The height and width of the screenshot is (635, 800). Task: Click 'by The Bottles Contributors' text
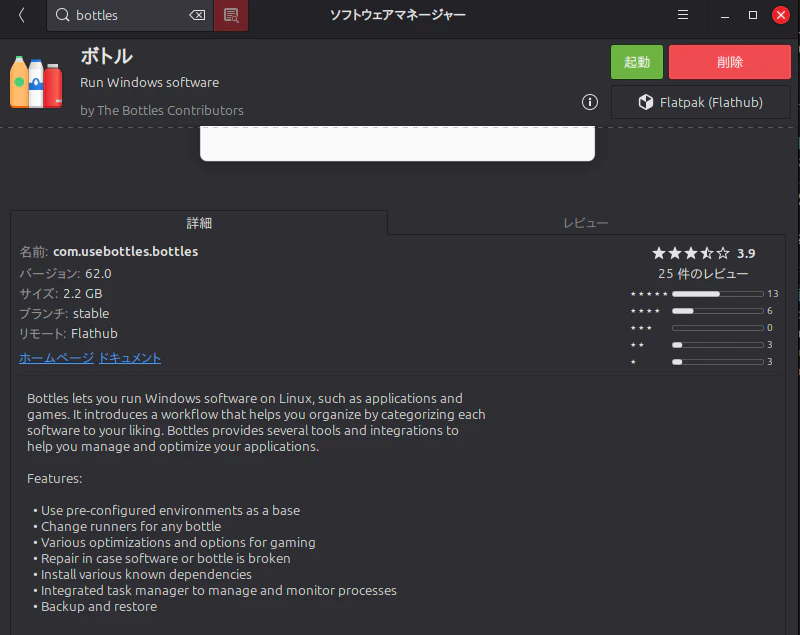click(162, 110)
